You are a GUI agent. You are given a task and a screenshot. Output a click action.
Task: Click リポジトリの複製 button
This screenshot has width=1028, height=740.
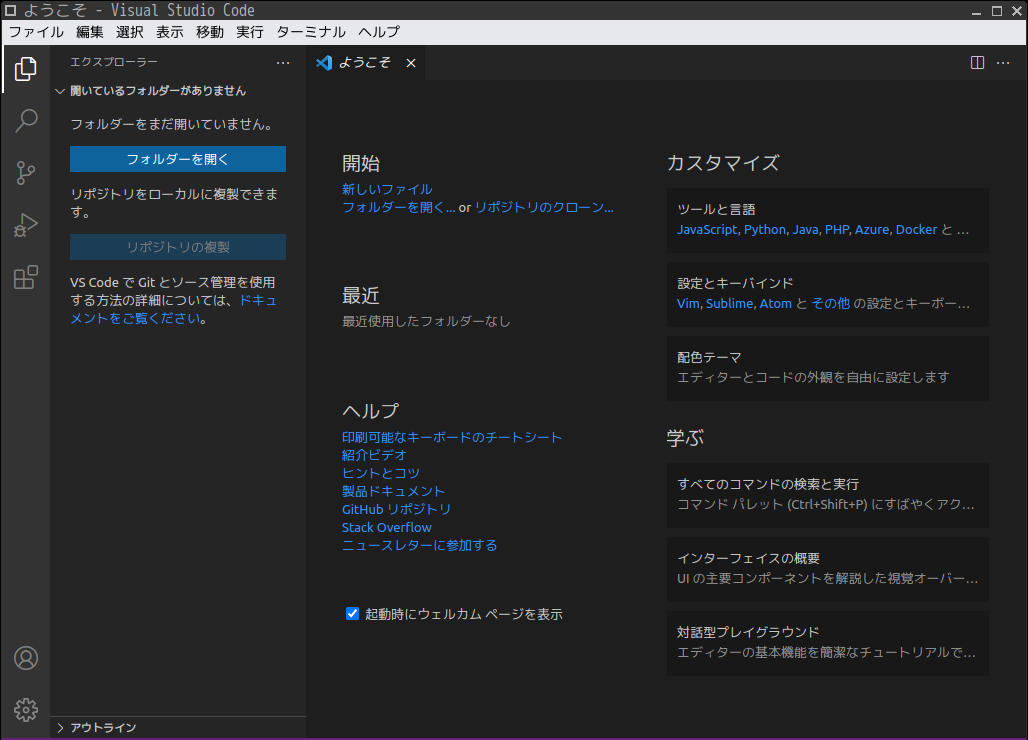tap(178, 247)
